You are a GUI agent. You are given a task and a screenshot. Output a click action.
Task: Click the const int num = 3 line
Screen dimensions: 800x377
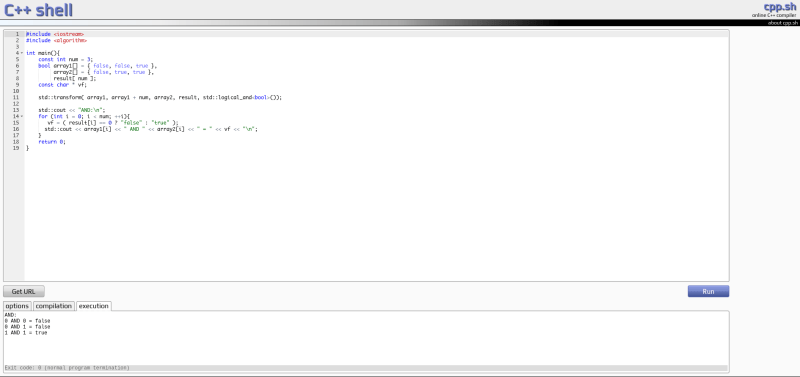[66, 59]
